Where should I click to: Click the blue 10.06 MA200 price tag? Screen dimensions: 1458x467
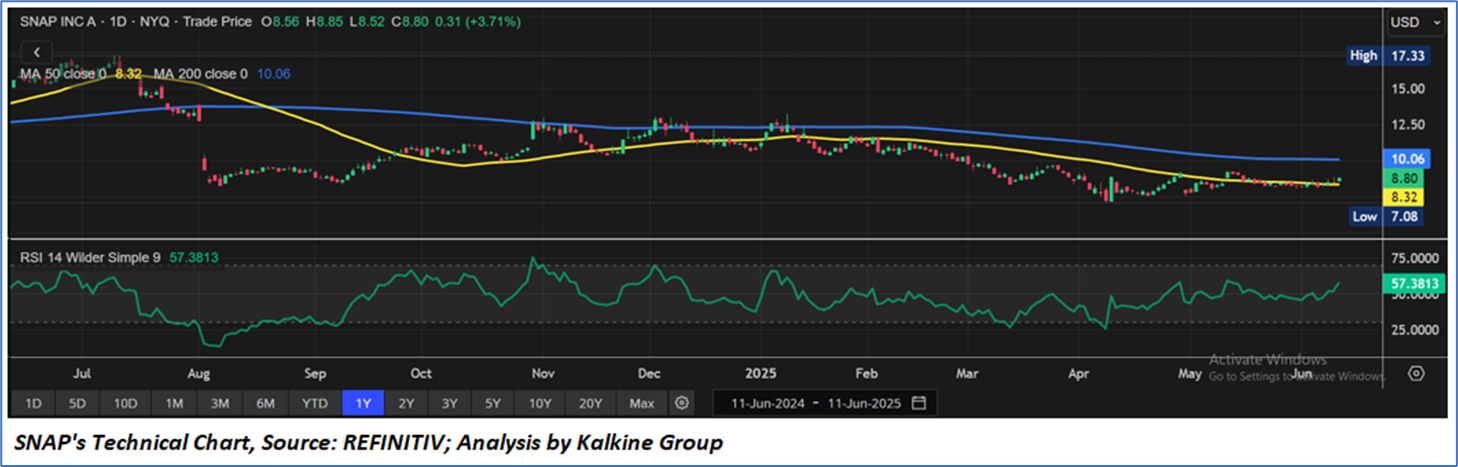(1407, 158)
